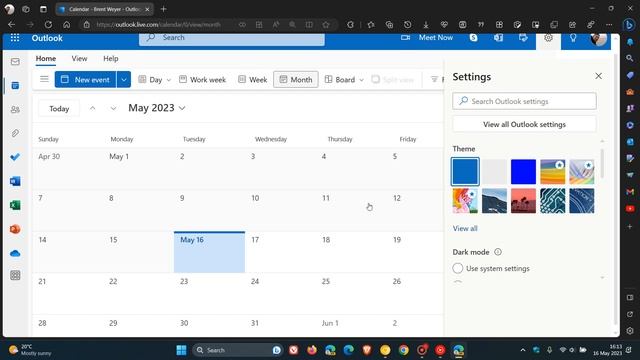Image resolution: width=640 pixels, height=360 pixels.
Task: Open My Day pane icon in header
Action: pyautogui.click(x=523, y=38)
